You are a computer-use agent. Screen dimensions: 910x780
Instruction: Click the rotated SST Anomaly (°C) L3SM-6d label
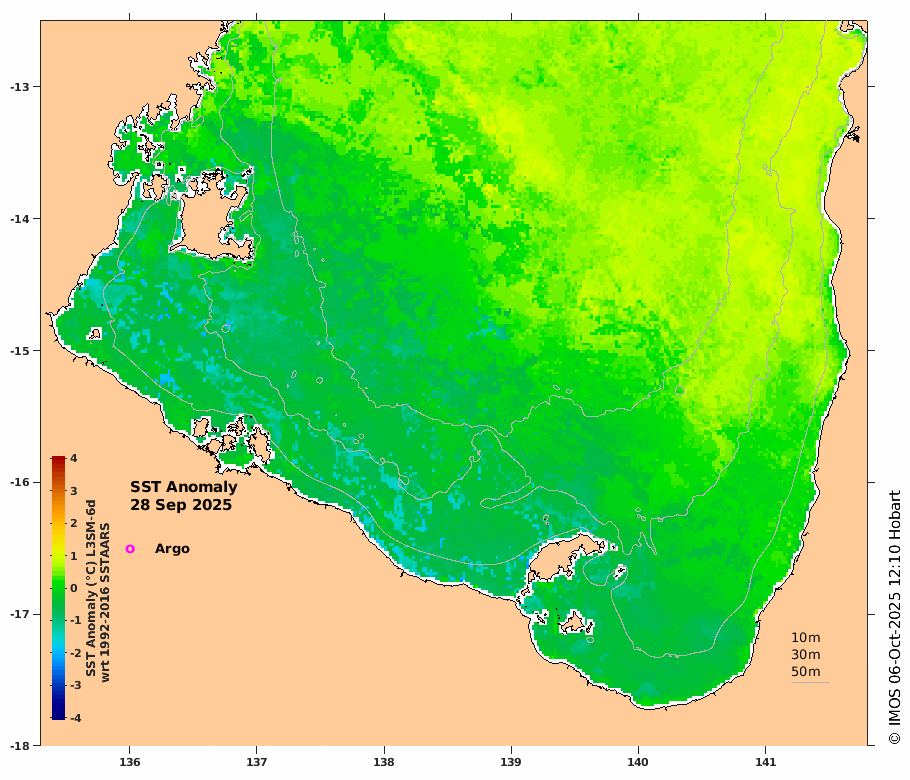click(91, 588)
